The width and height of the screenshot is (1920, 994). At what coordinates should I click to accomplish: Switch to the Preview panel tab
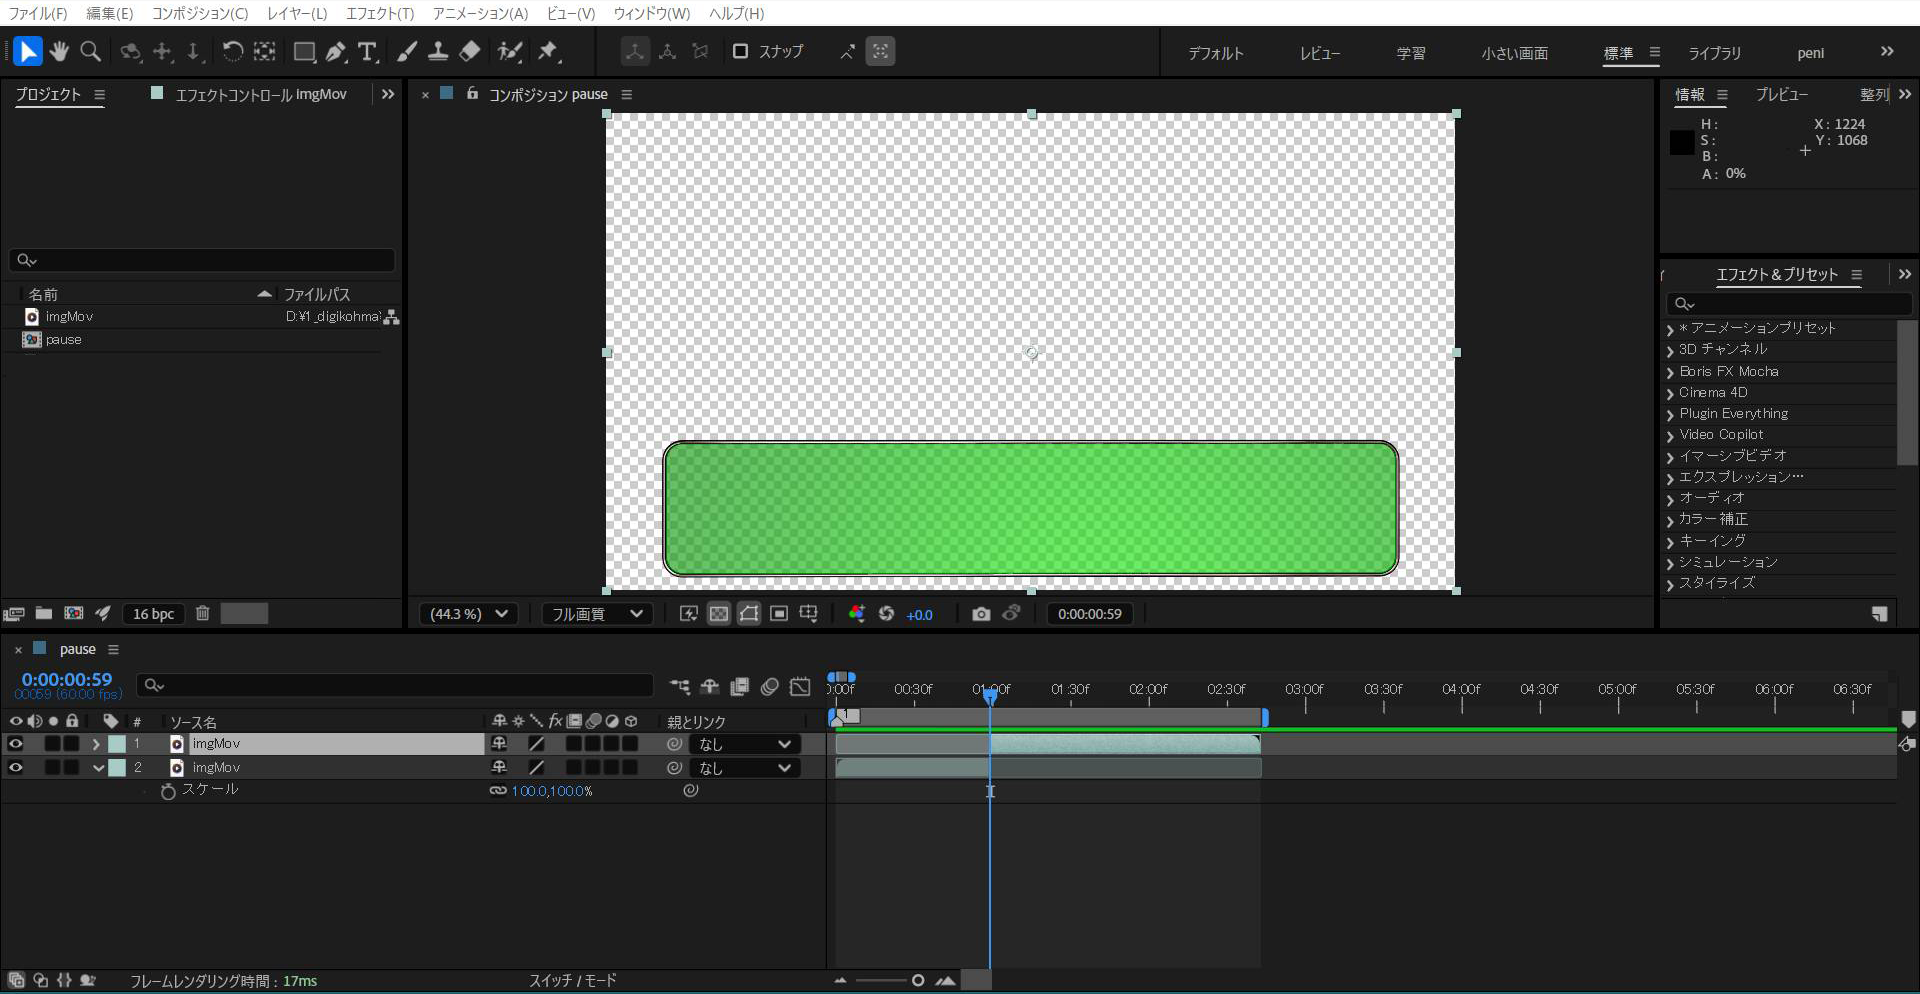click(1781, 94)
